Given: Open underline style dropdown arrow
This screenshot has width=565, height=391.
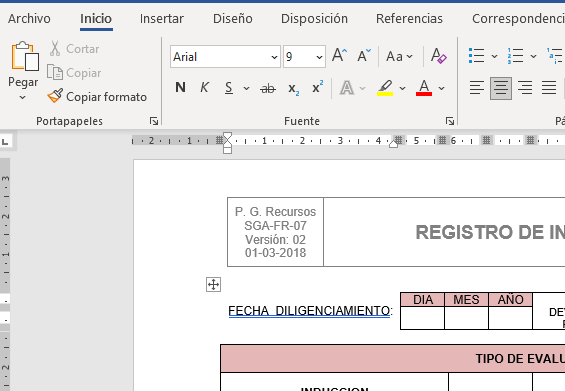Looking at the screenshot, I should point(246,88).
